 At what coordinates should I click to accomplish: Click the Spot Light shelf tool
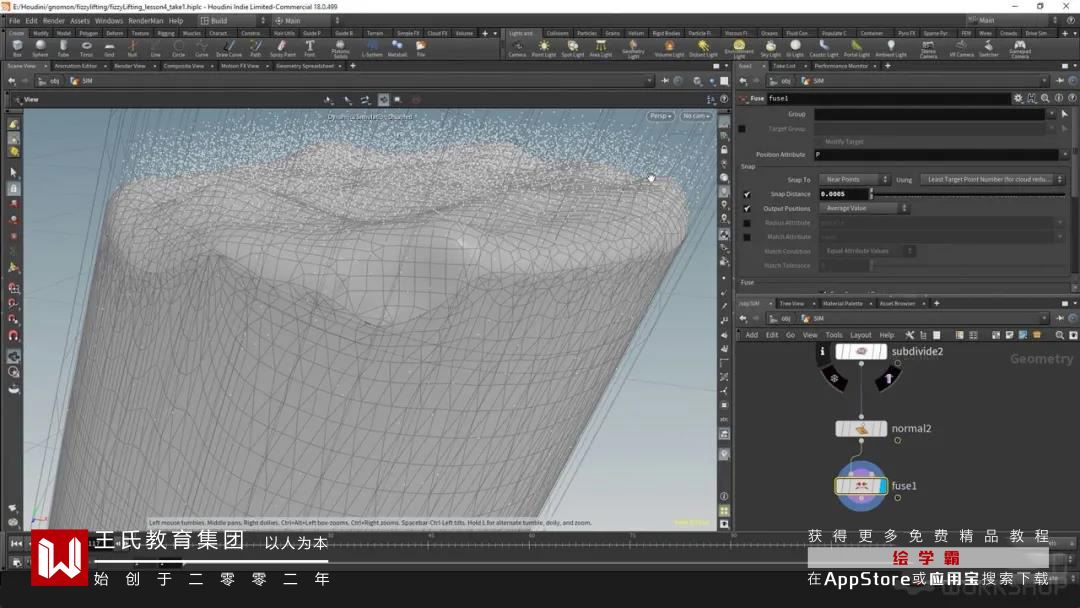(x=572, y=47)
